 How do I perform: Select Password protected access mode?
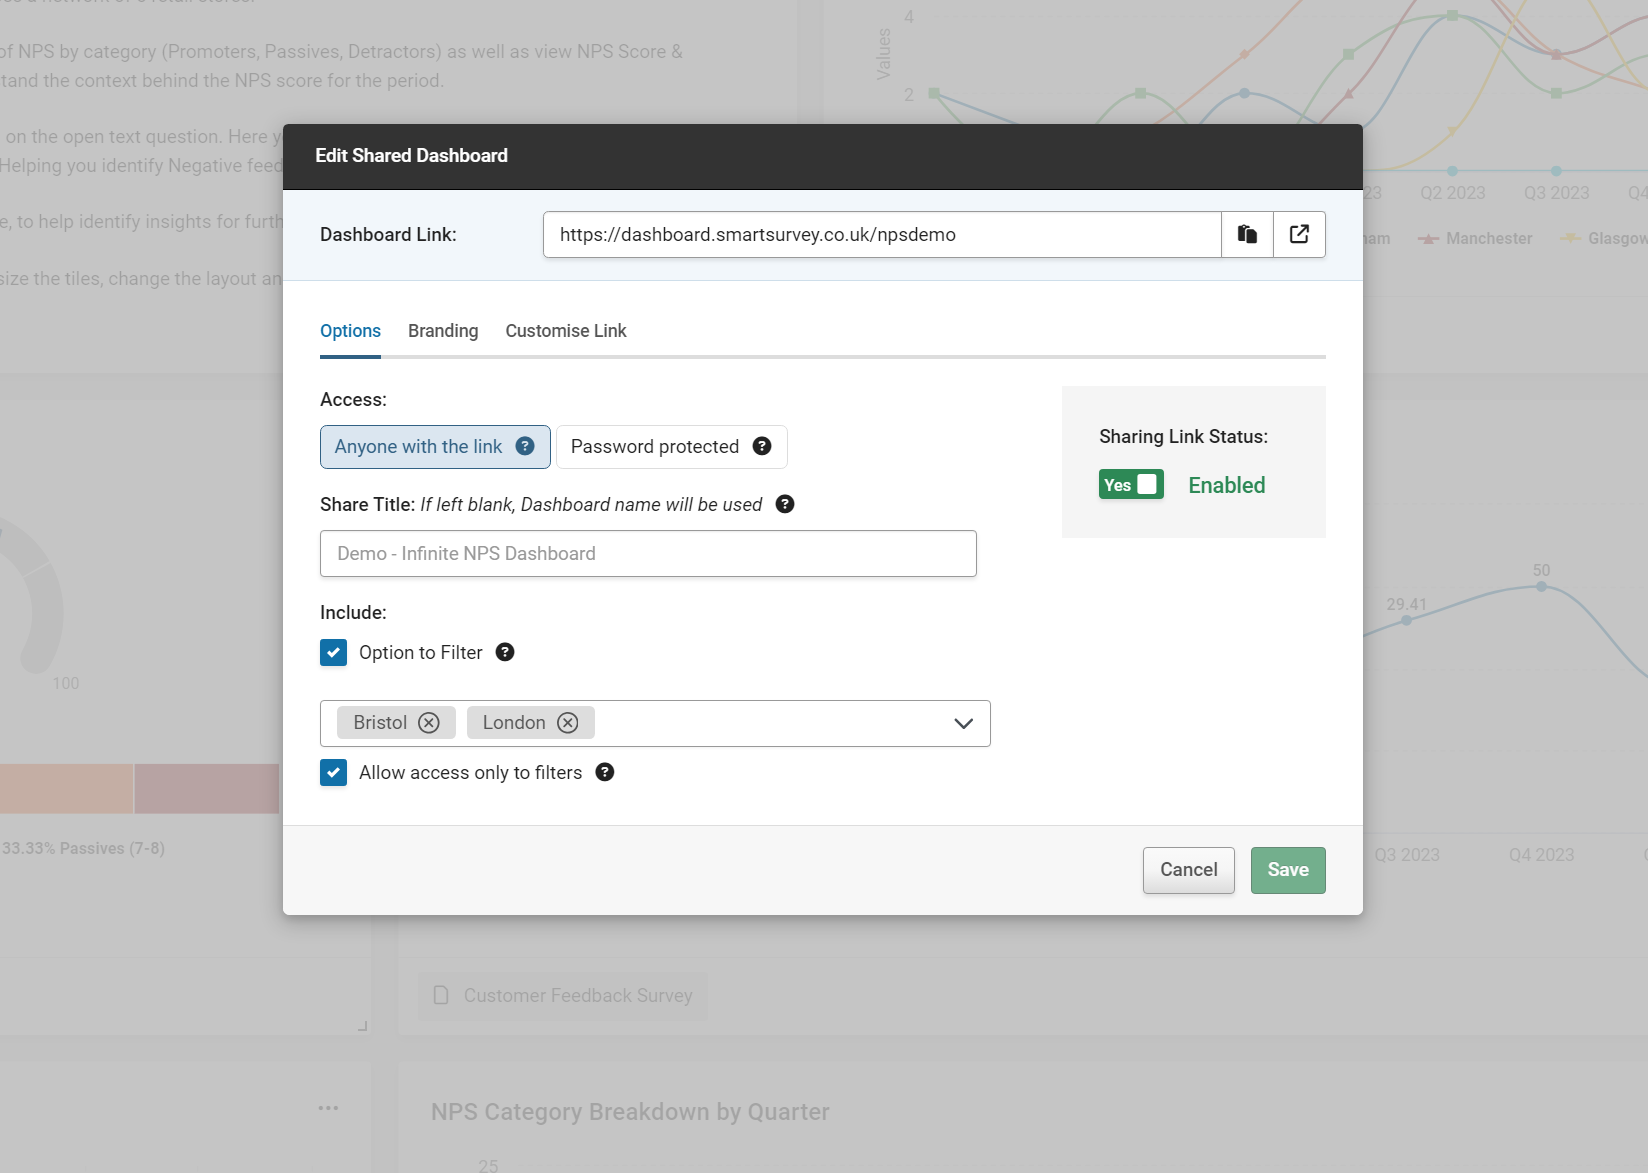point(655,446)
